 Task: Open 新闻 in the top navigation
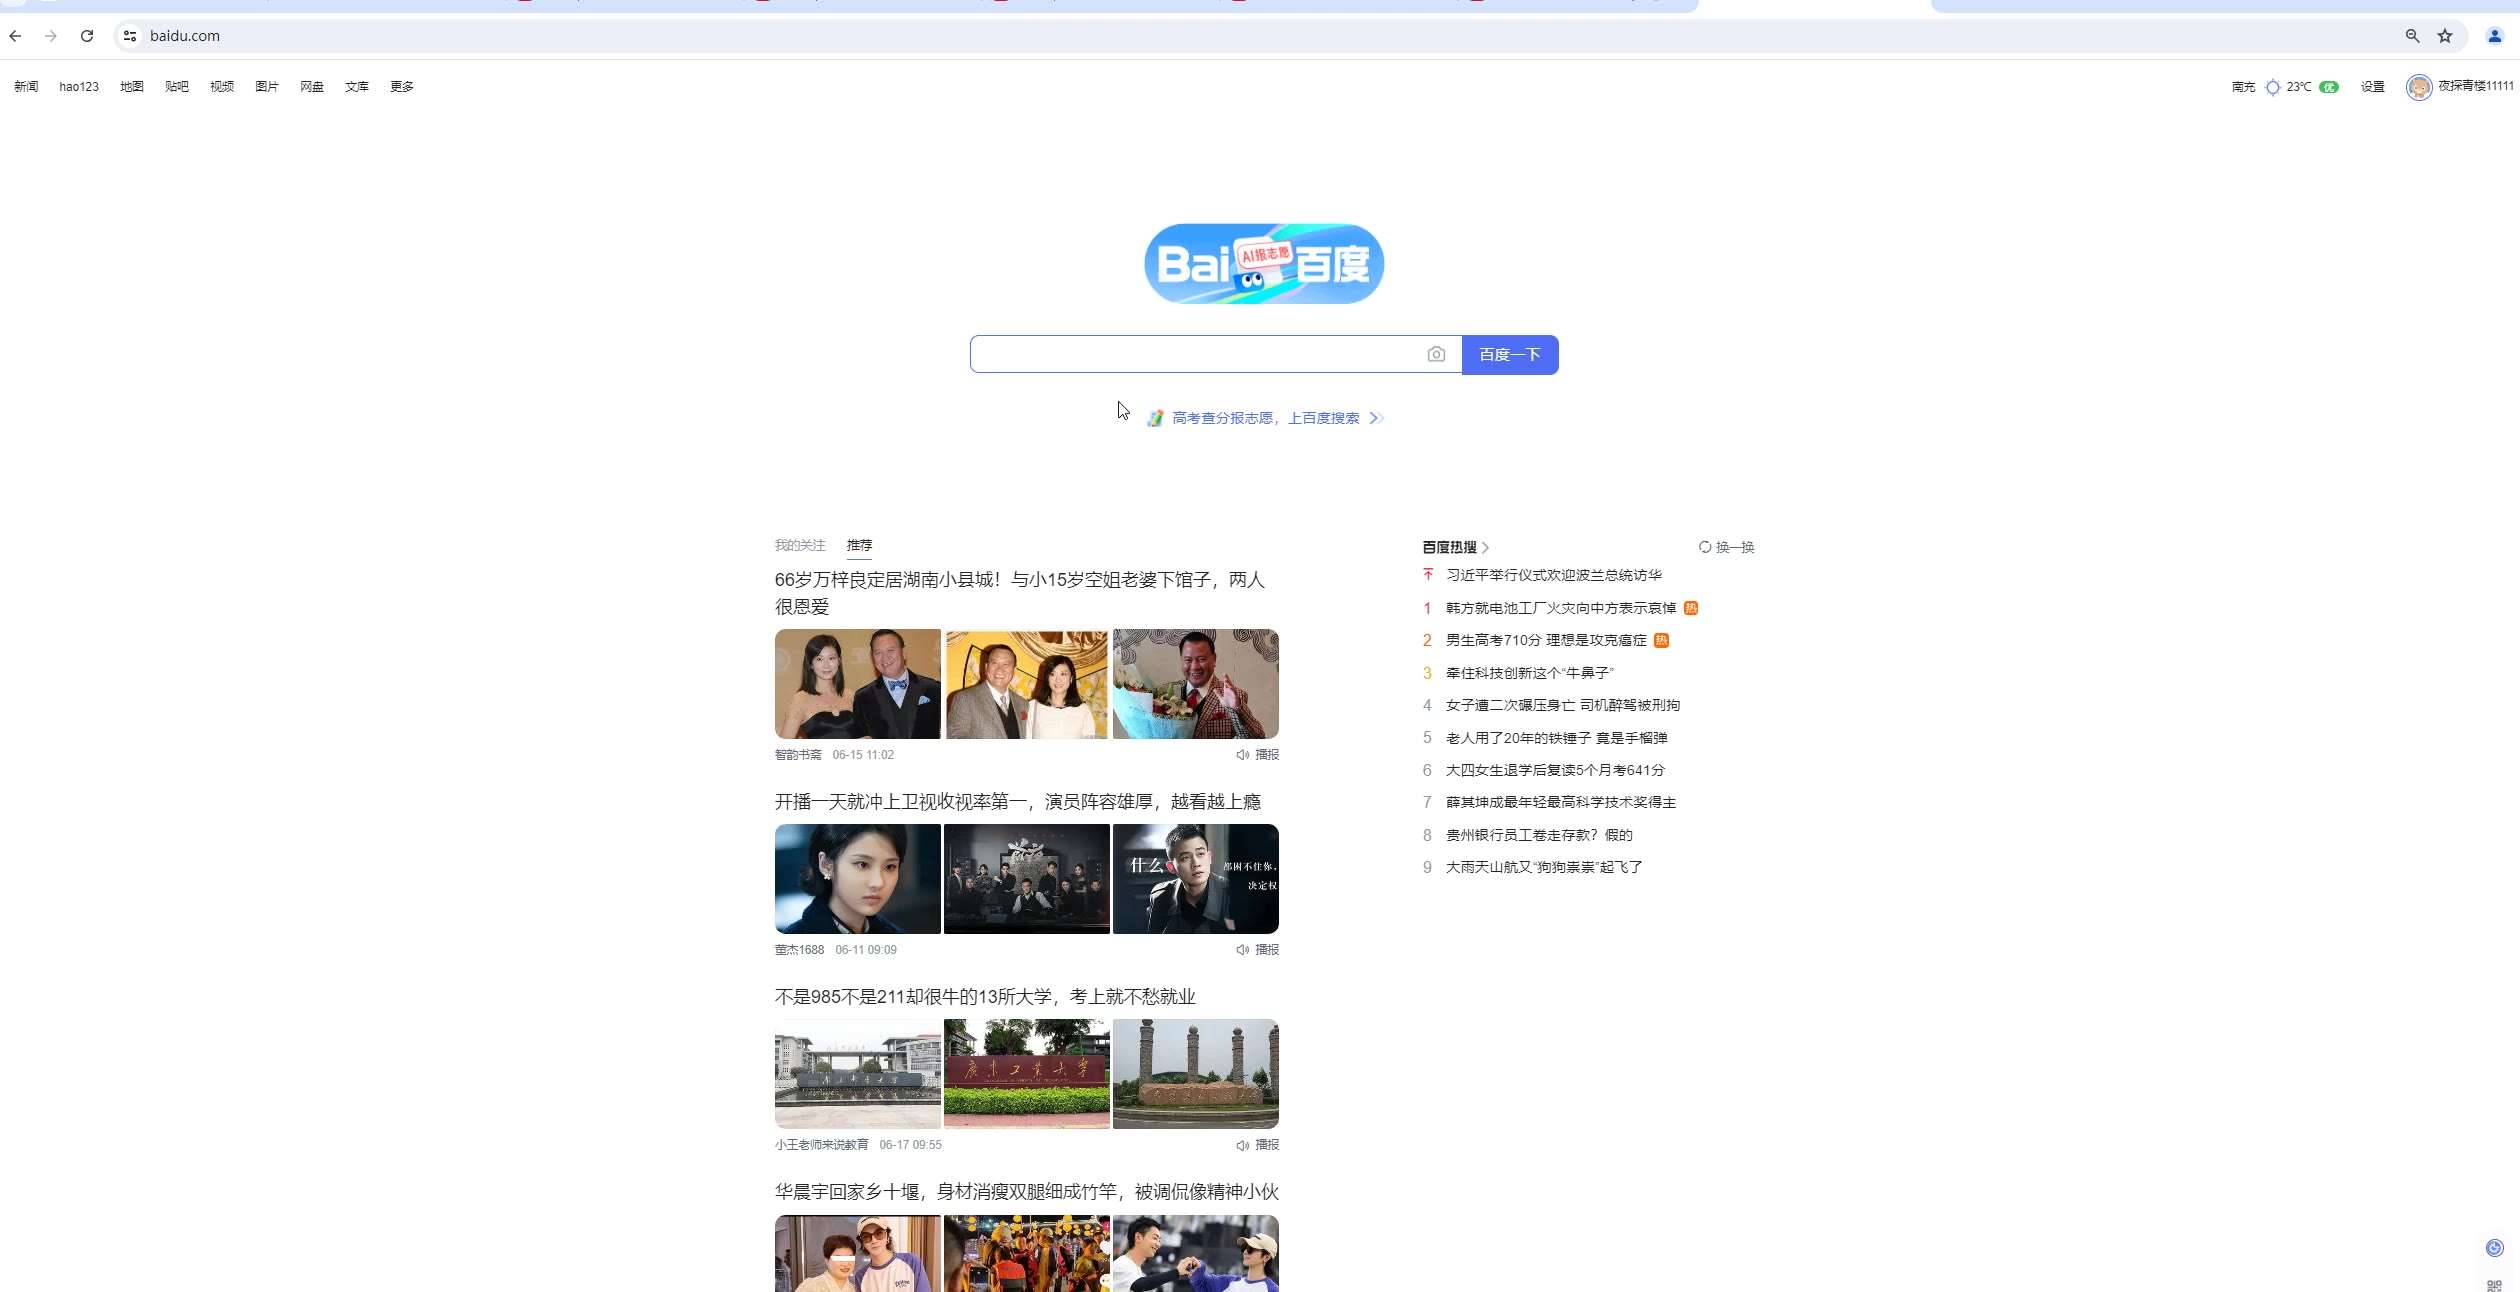click(x=26, y=87)
